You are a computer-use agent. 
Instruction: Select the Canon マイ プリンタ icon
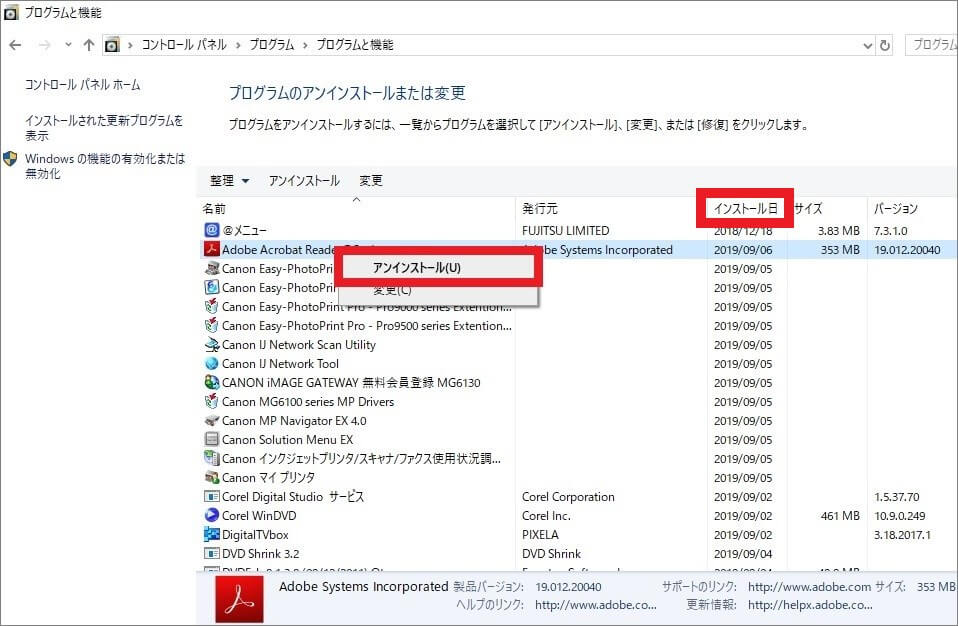pyautogui.click(x=211, y=478)
